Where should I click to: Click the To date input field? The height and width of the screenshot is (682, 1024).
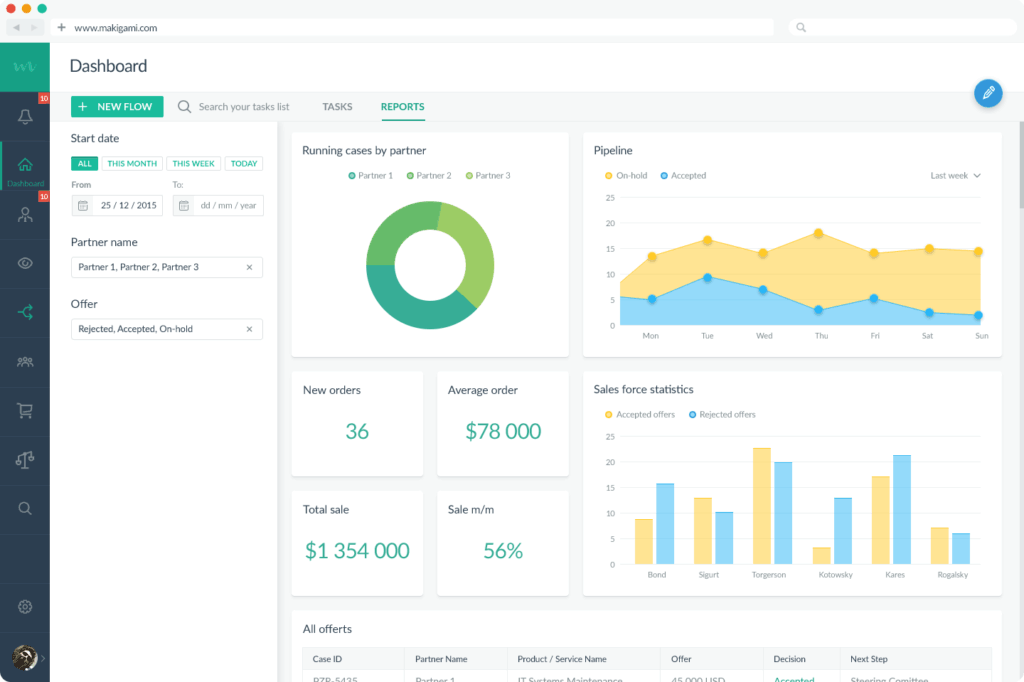coord(218,205)
